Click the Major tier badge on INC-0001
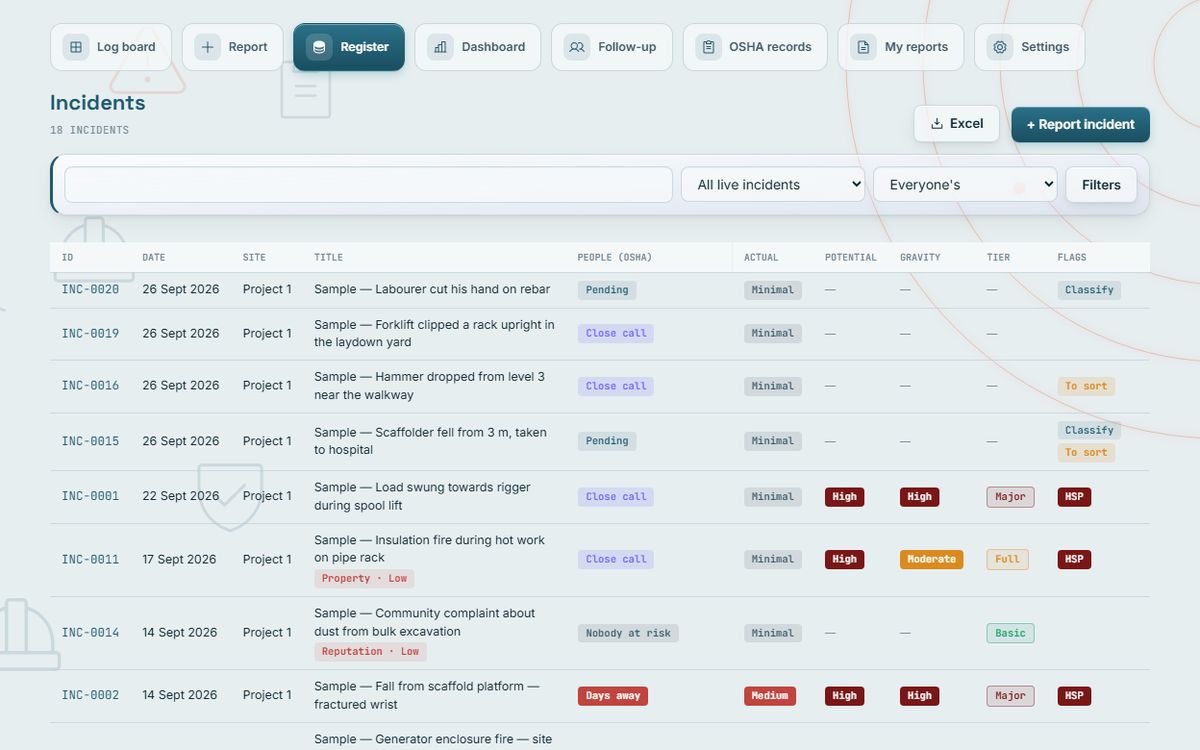1200x750 pixels. [x=1010, y=497]
